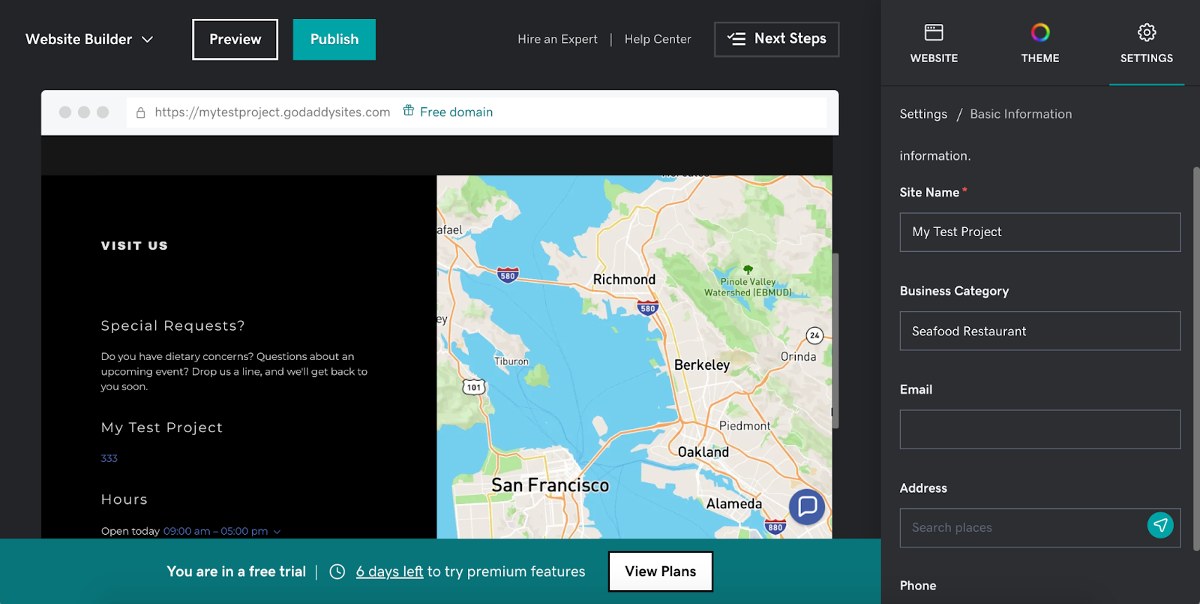Open the Help Center link

pyautogui.click(x=657, y=39)
